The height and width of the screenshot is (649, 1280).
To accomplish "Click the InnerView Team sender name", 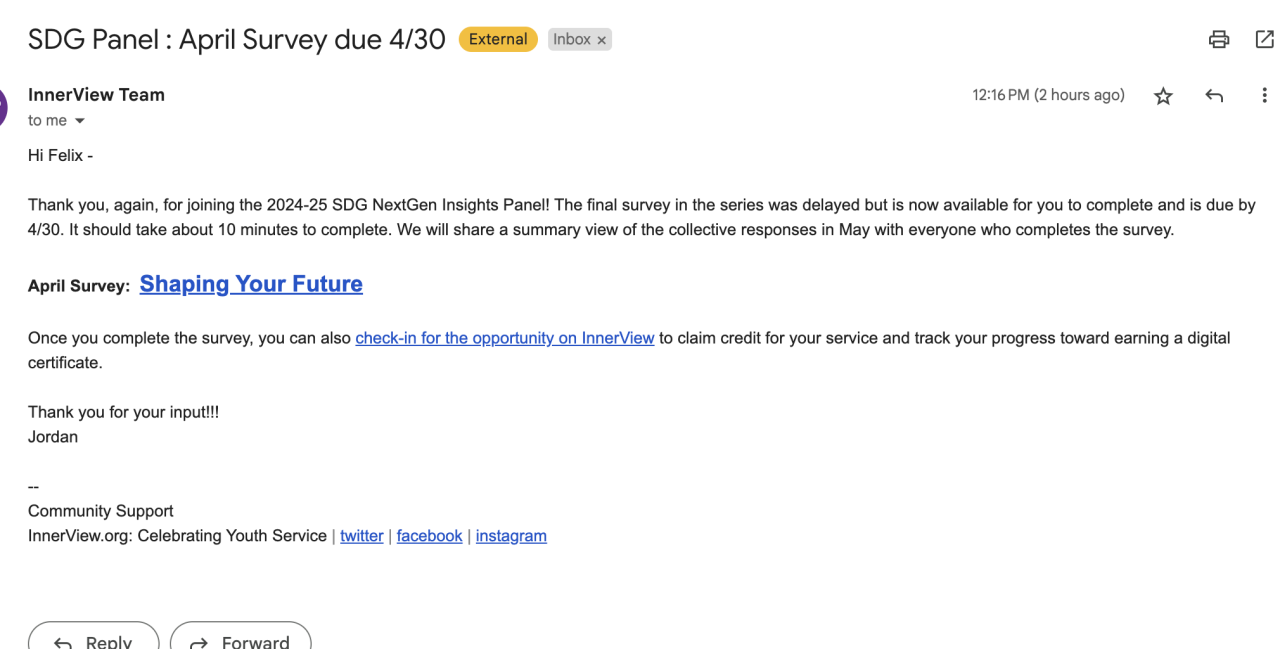I will 96,95.
